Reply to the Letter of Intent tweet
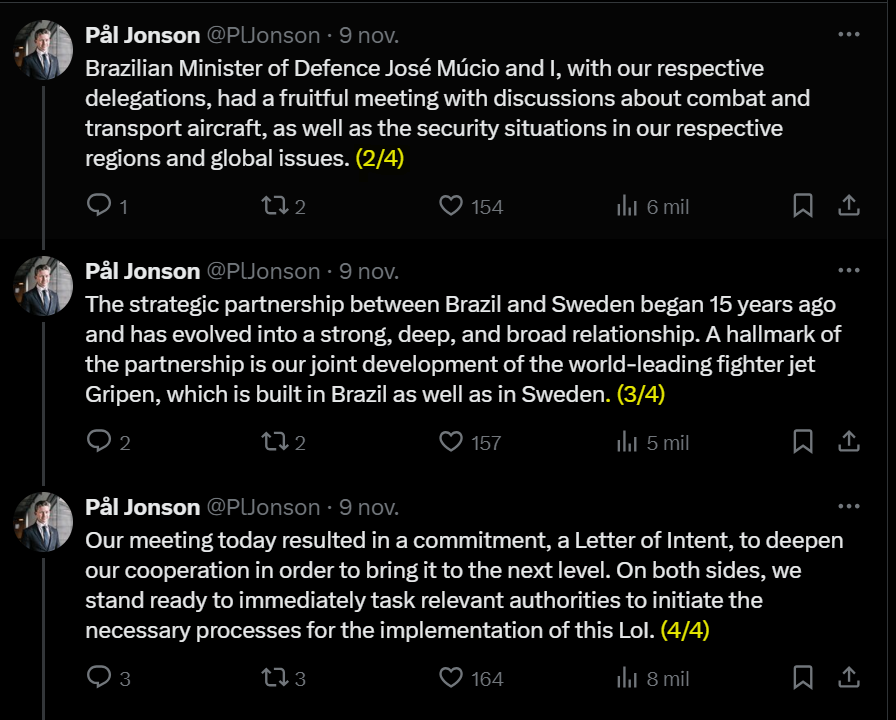This screenshot has height=720, width=896. tap(99, 678)
